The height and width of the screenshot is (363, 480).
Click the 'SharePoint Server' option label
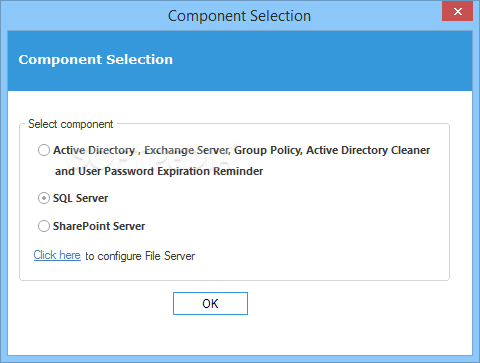(99, 226)
